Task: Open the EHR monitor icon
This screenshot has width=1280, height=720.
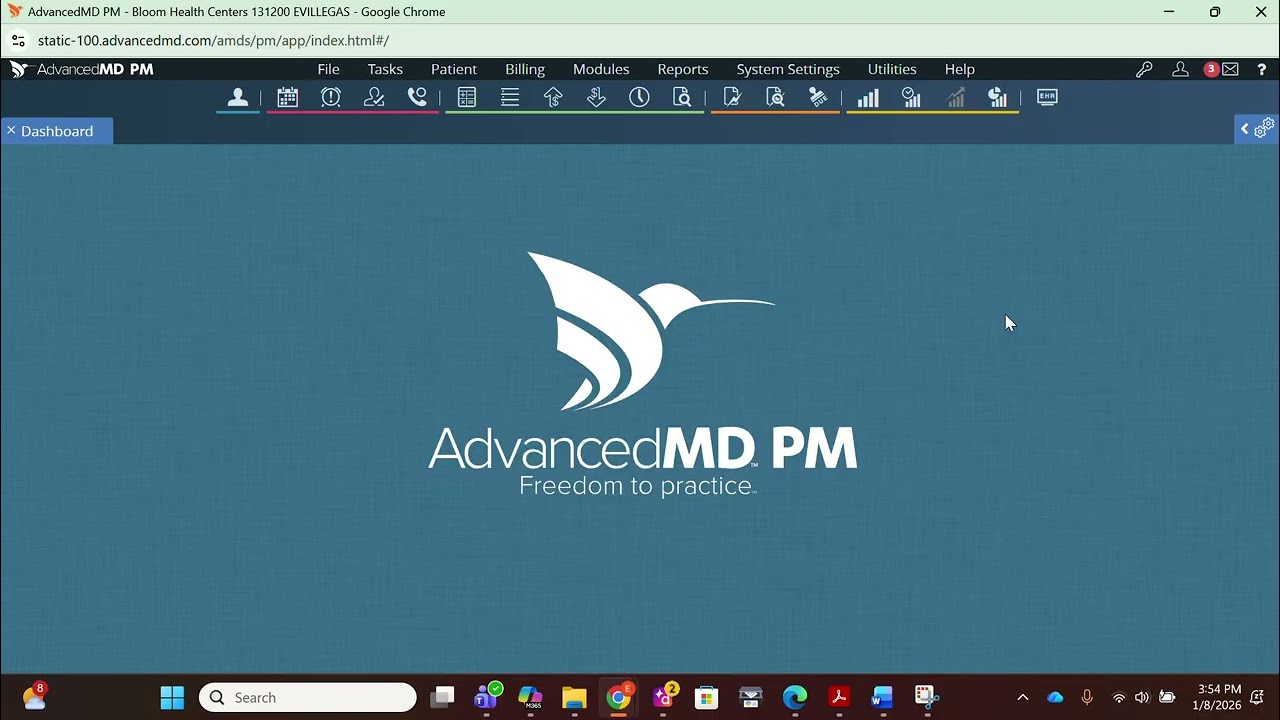Action: coord(1047,97)
